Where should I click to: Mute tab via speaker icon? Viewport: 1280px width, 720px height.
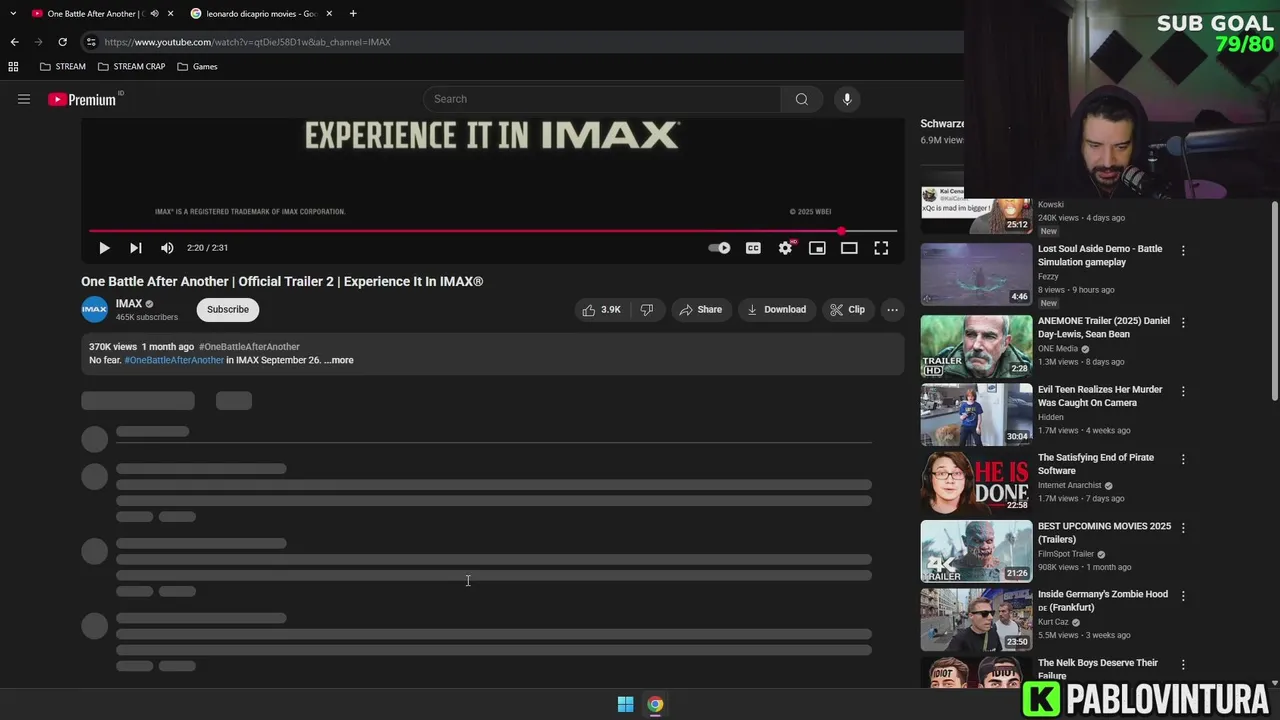154,14
